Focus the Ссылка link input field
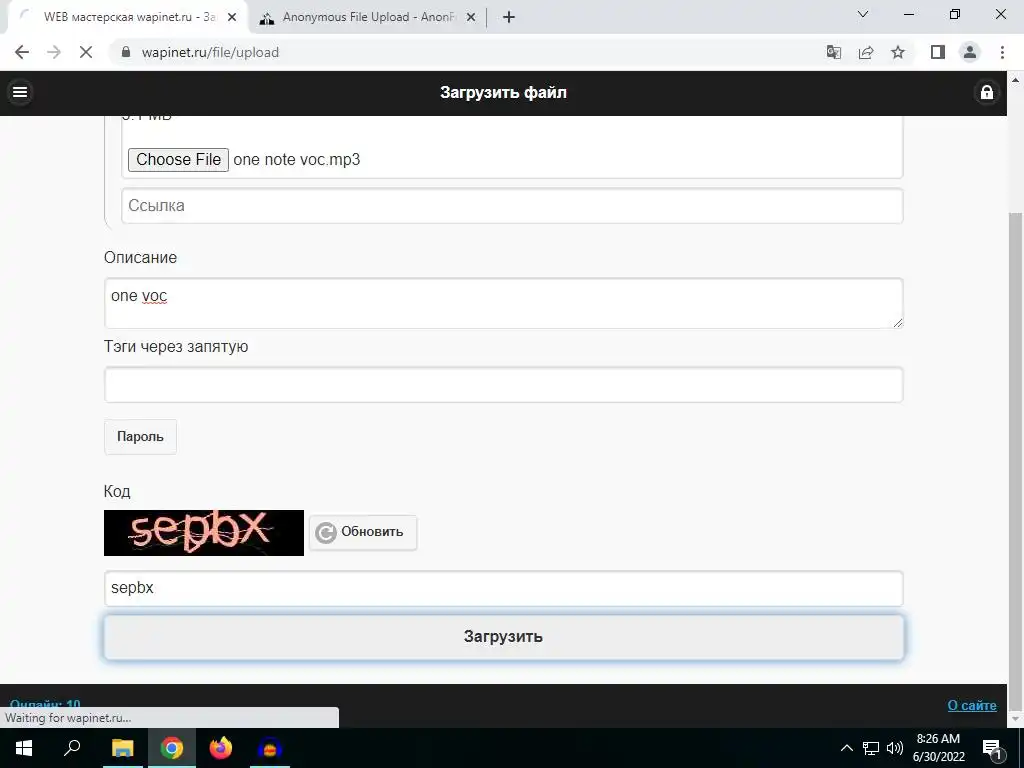 pyautogui.click(x=512, y=206)
